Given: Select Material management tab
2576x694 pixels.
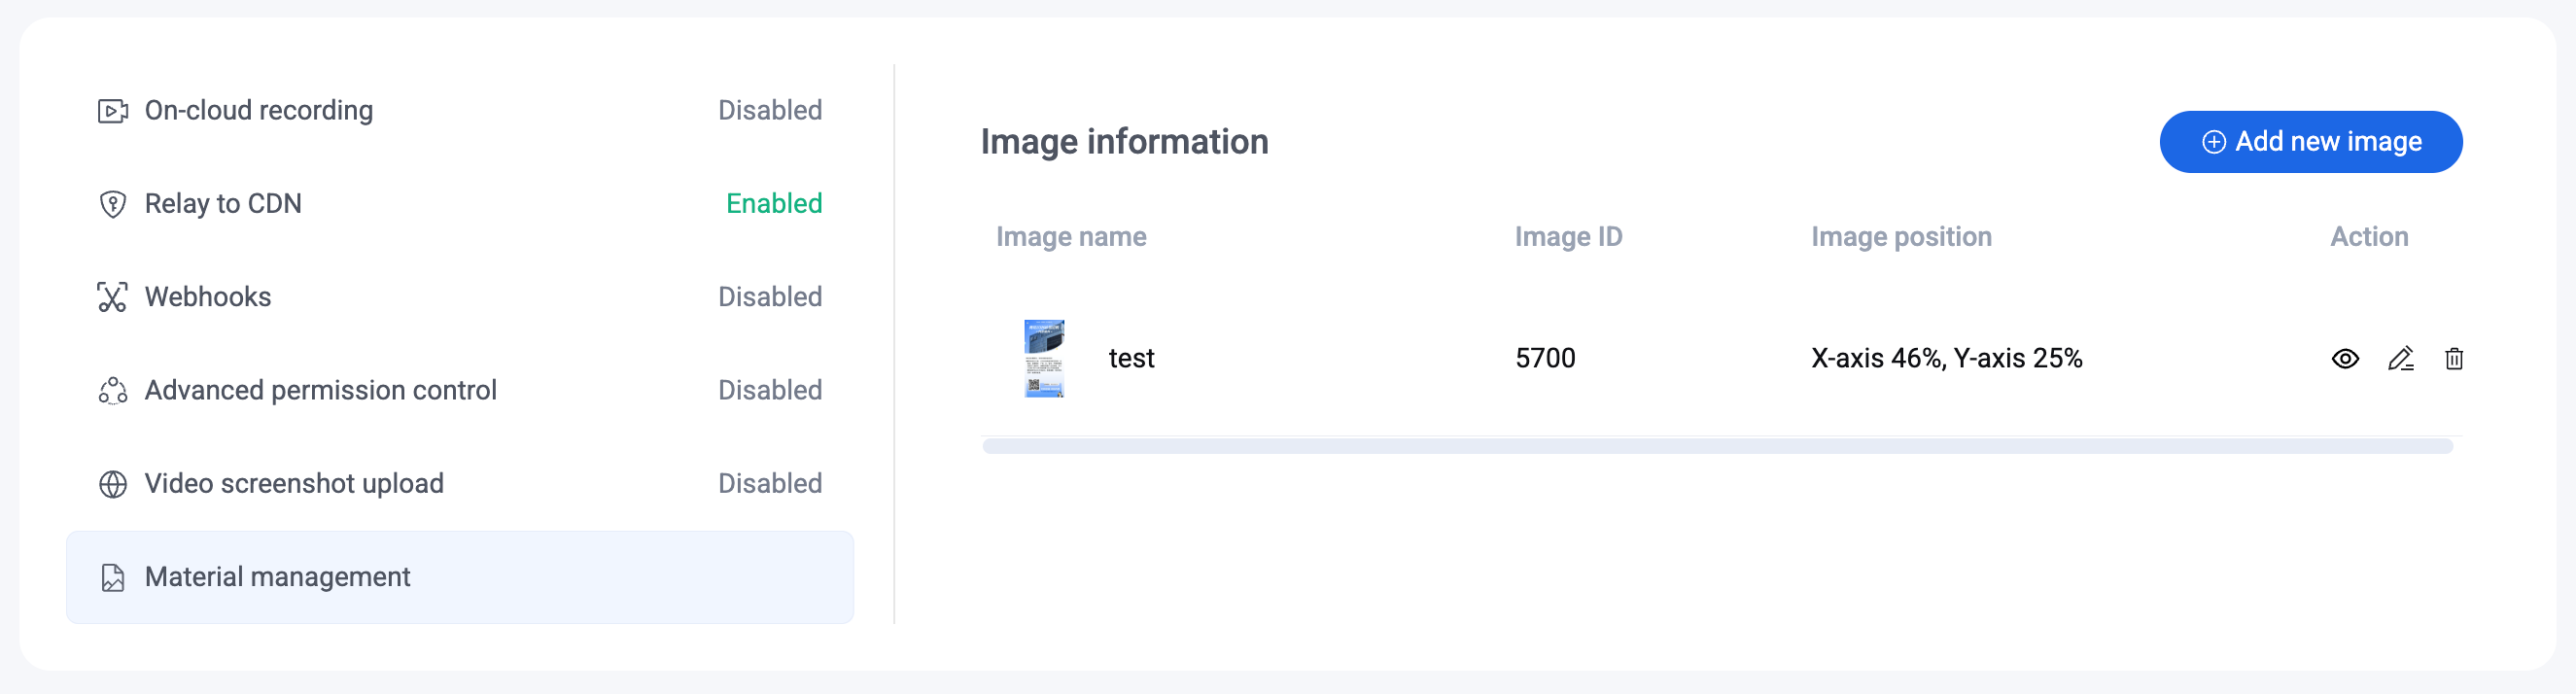Looking at the screenshot, I should click(x=278, y=577).
